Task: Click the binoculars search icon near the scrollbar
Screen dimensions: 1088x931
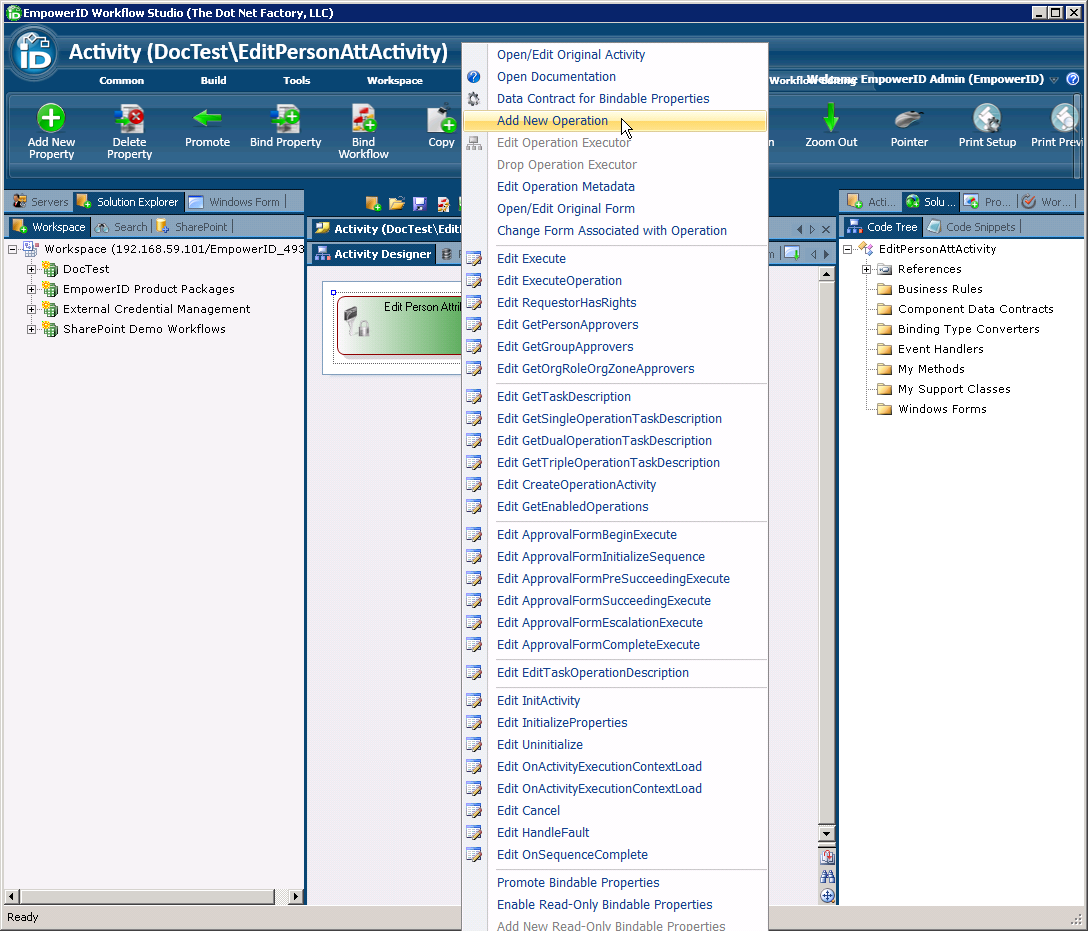Action: click(825, 876)
